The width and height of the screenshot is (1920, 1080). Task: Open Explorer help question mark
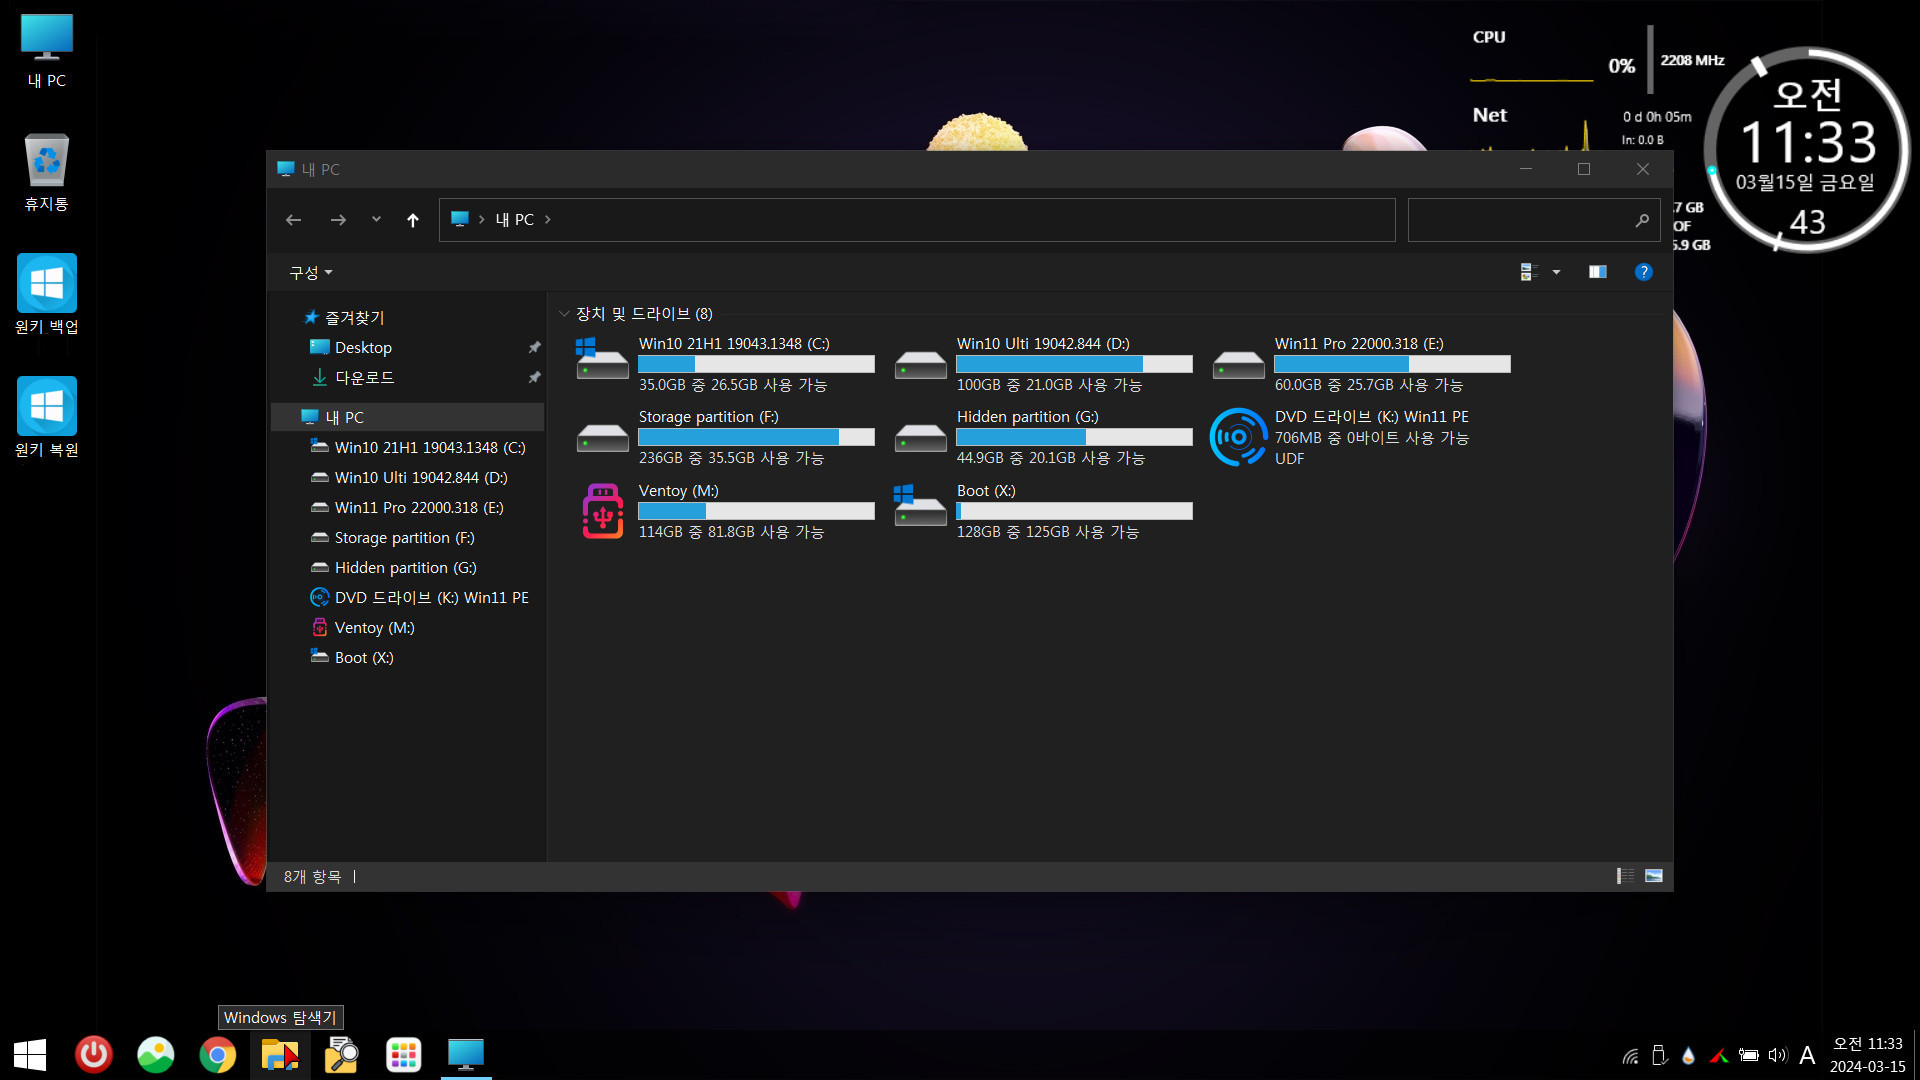[1643, 272]
